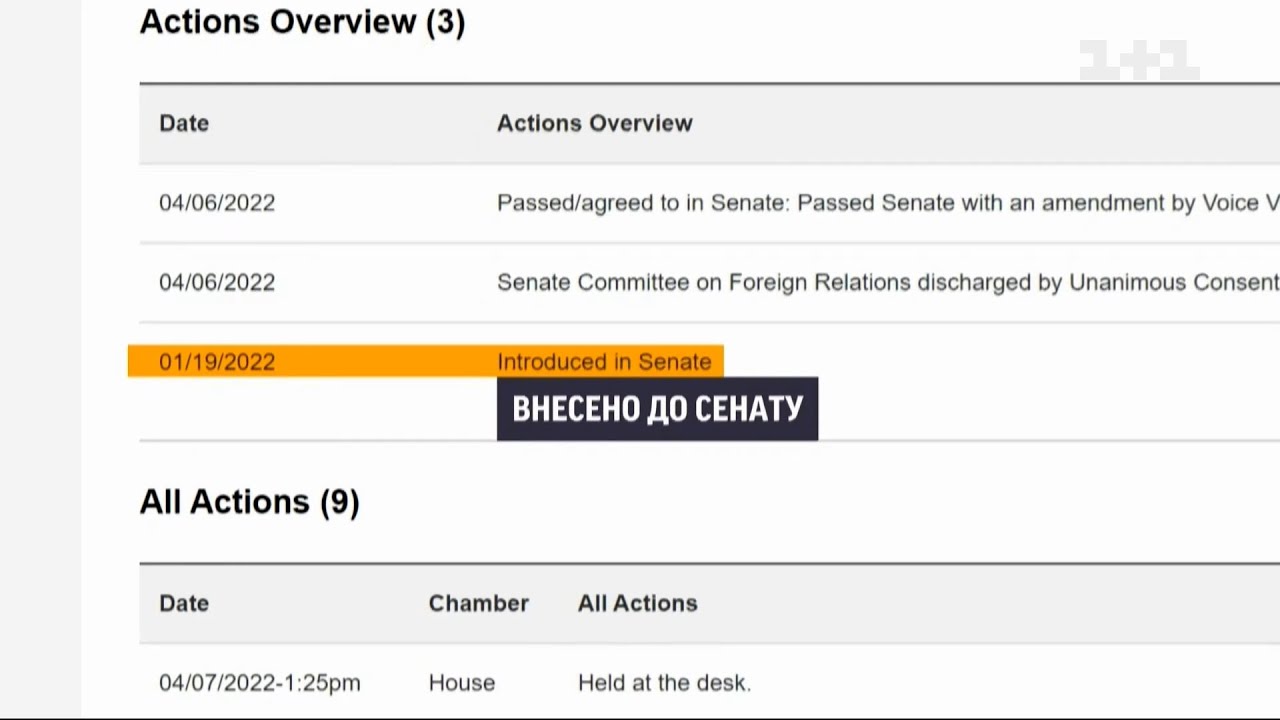Viewport: 1280px width, 720px height.
Task: Click the "ВНЕСЕНО ДО СЕНАТУ" caption box
Action: point(657,409)
